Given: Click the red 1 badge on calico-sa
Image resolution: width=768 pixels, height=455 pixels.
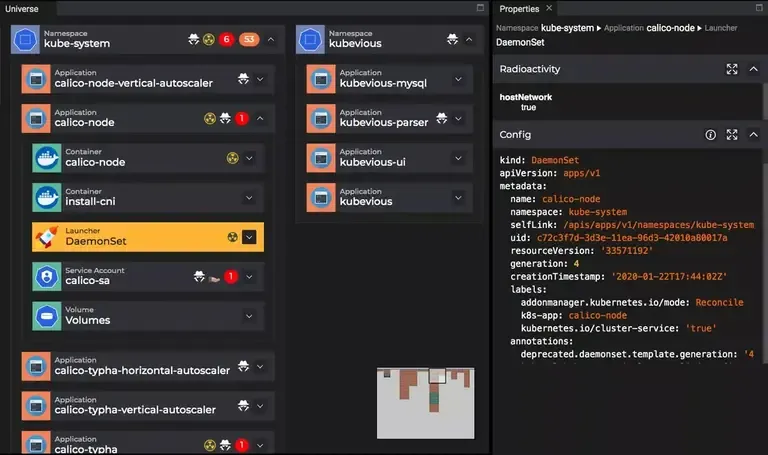Looking at the screenshot, I should [x=231, y=277].
